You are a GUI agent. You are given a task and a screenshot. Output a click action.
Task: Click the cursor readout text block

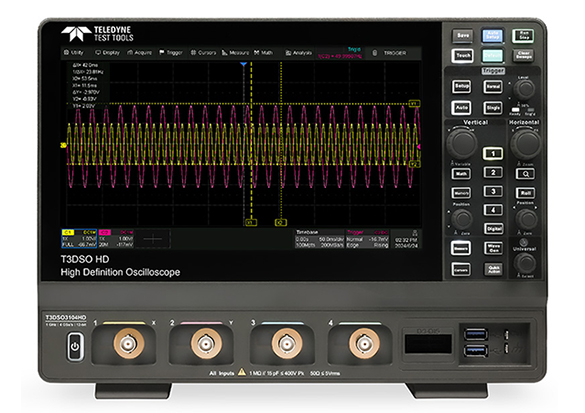pos(88,85)
